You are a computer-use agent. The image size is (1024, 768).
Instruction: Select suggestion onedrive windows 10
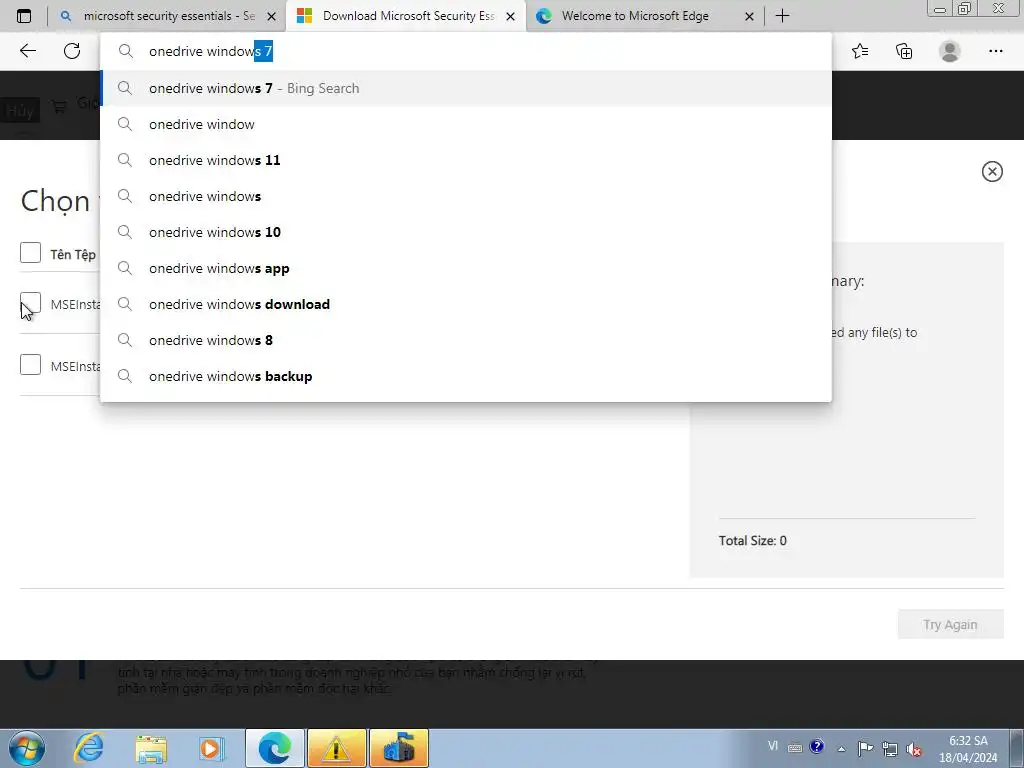[466, 232]
